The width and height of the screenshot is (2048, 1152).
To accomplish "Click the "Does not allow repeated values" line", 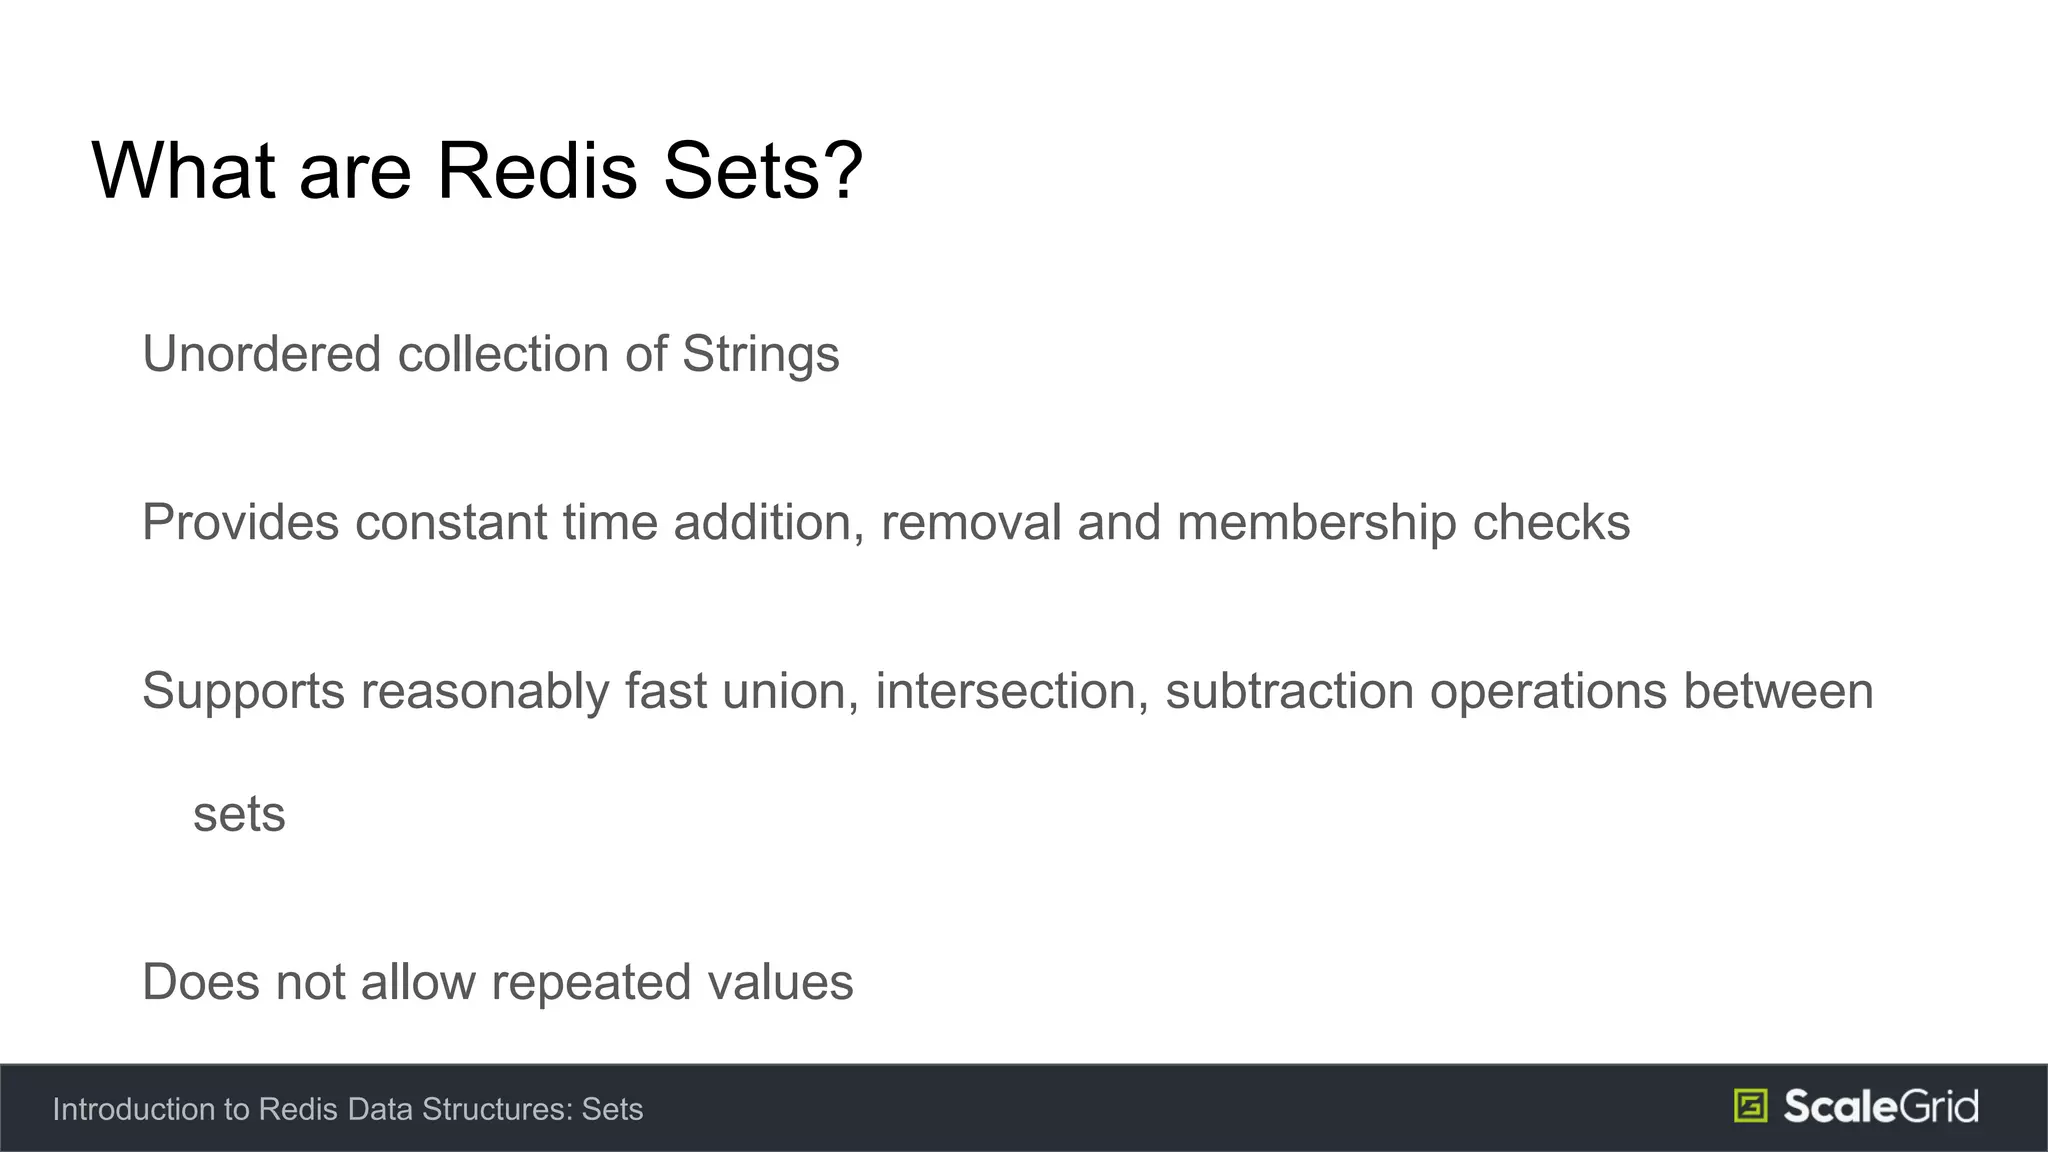I will 498,983.
